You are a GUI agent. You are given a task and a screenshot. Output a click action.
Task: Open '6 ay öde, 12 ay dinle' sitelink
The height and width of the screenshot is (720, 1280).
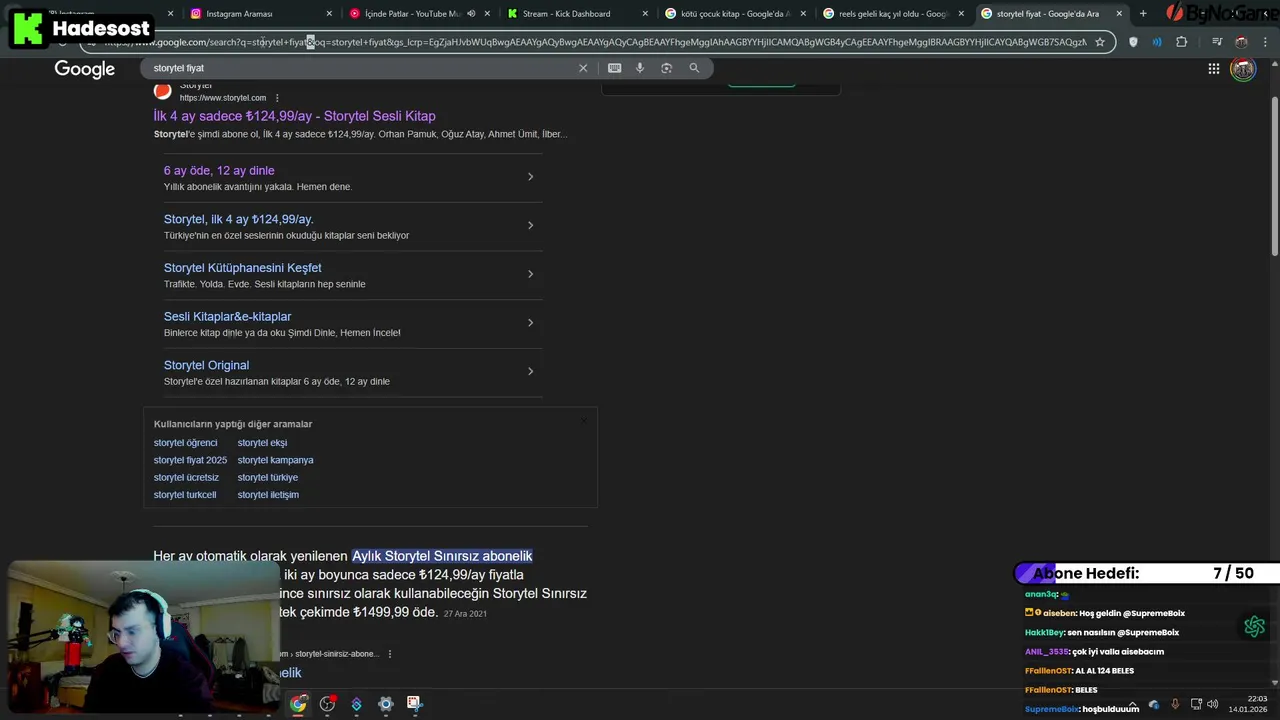(x=219, y=171)
